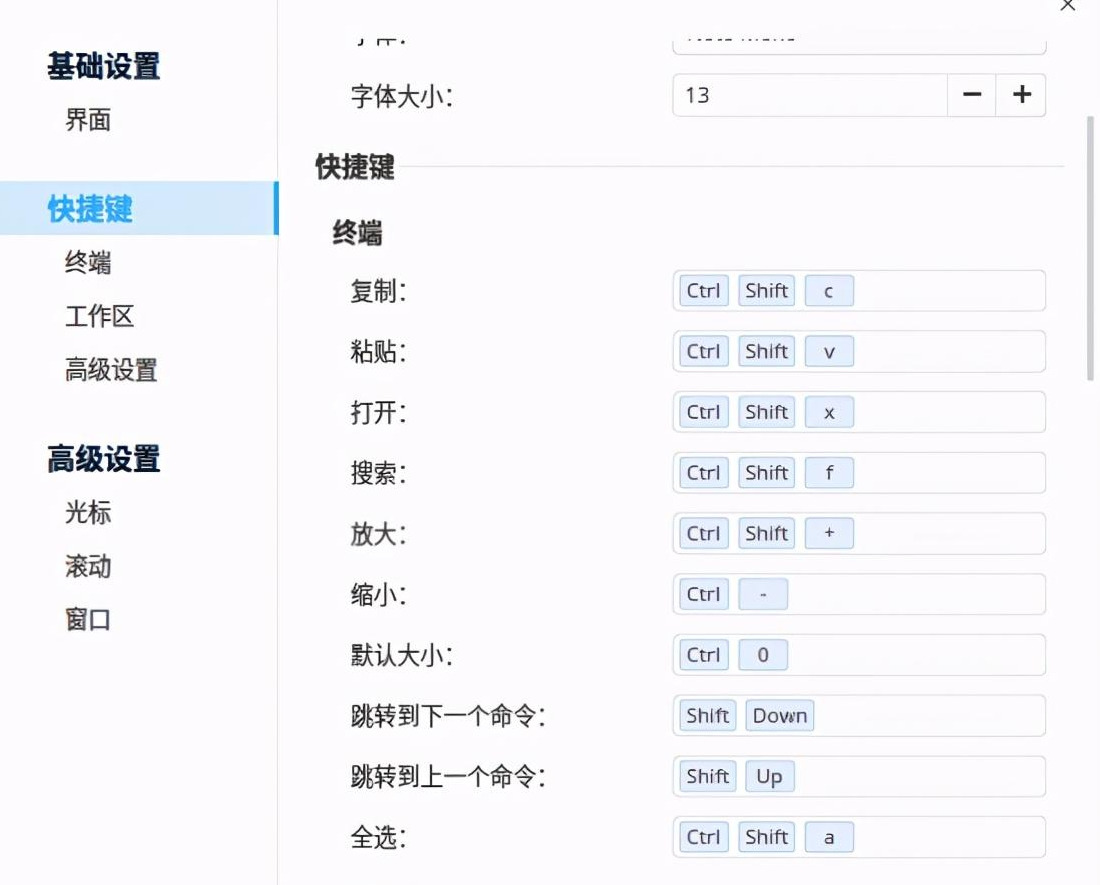Select 高级设置 sub-item under 快捷键
This screenshot has height=885, width=1100.
[x=111, y=370]
